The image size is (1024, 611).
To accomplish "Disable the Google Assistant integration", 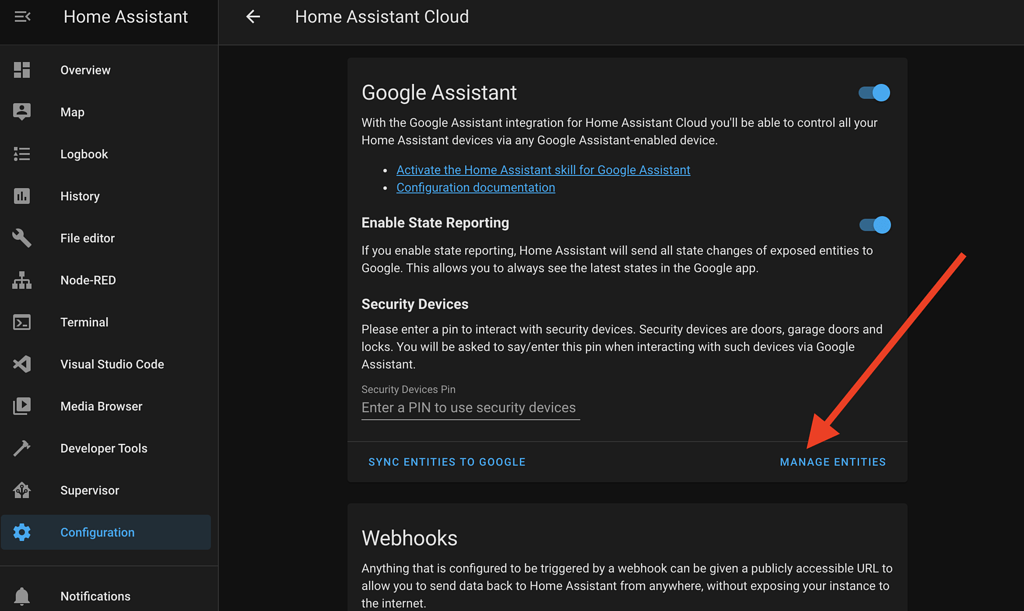I will click(x=873, y=92).
